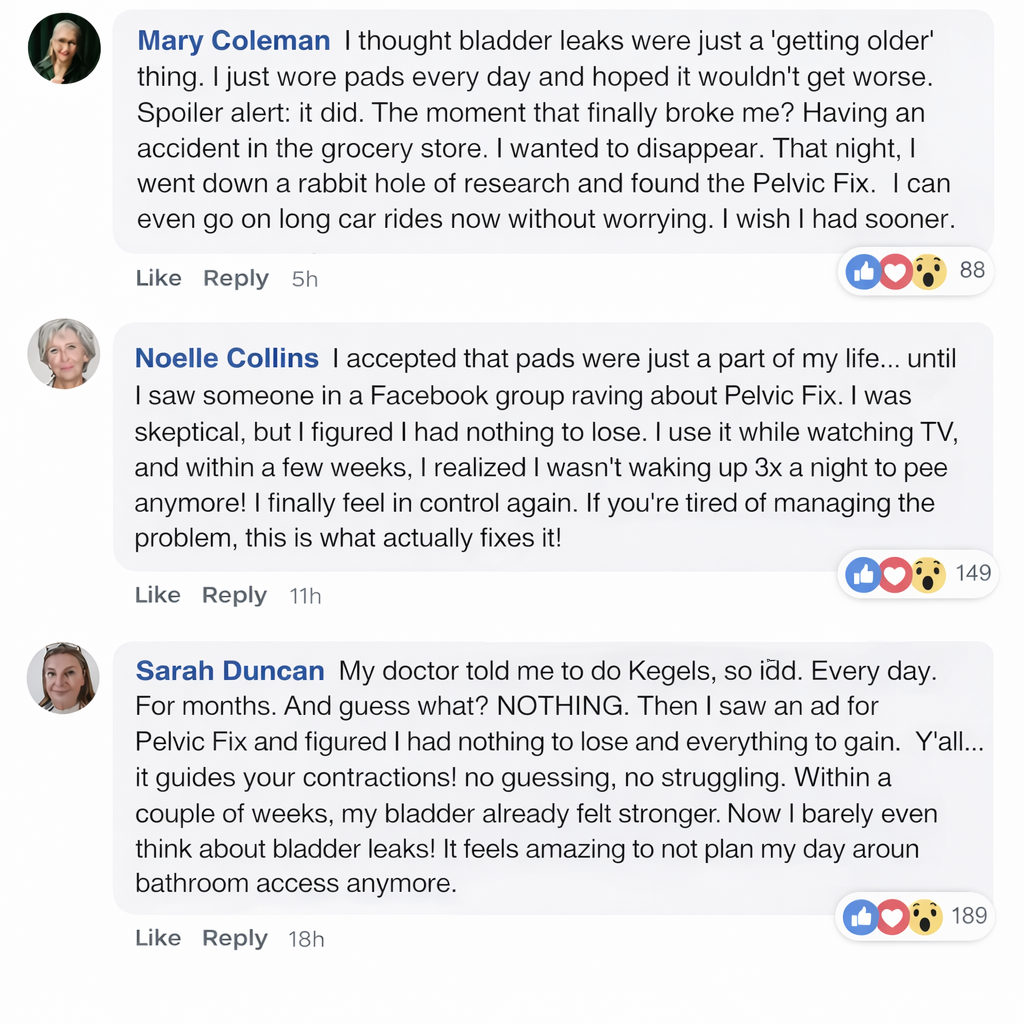
Task: Click the thumbs-up reaction on Noelle Collins' comment
Action: click(x=863, y=574)
